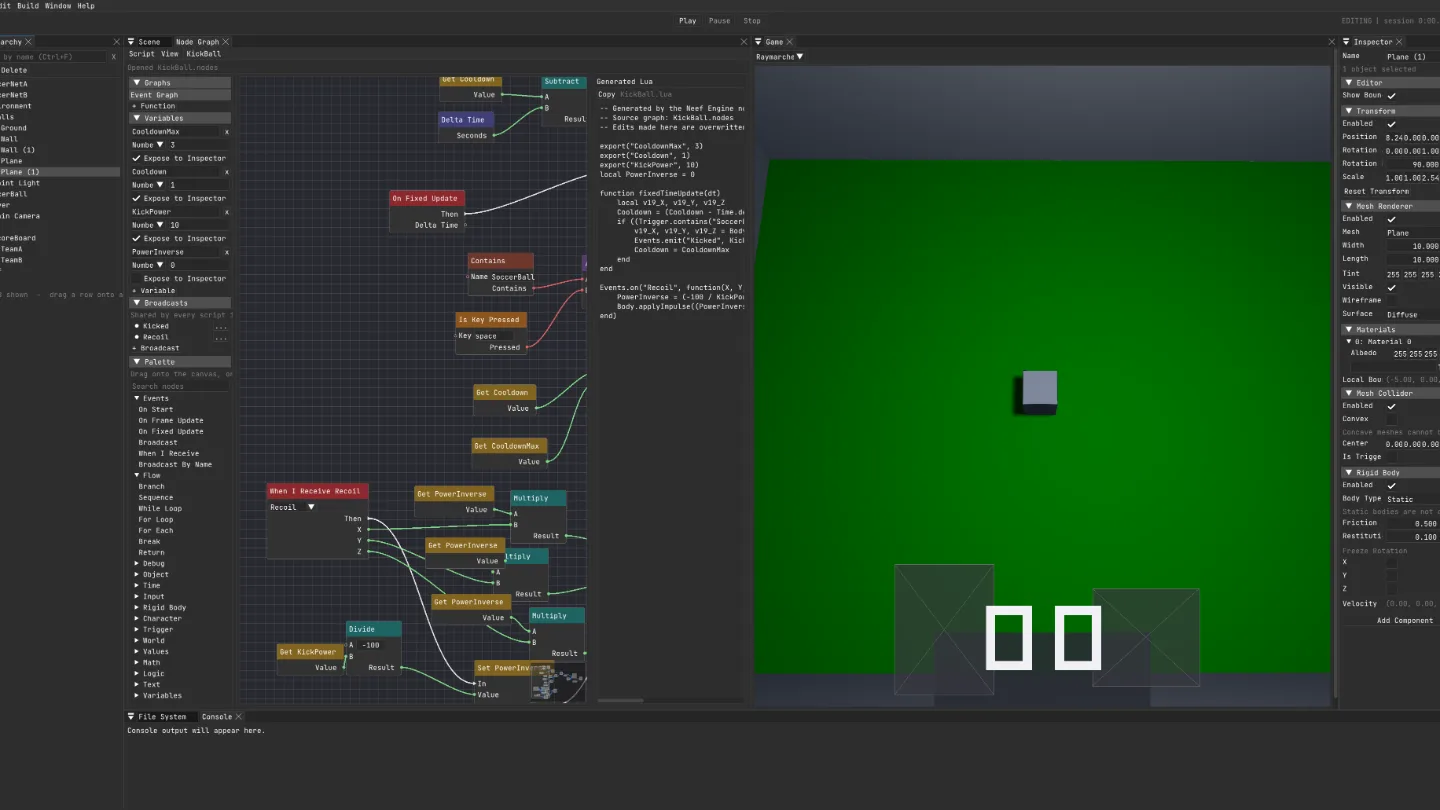Click the palette Search nodes field
Screen dimensions: 1440x810
point(180,386)
